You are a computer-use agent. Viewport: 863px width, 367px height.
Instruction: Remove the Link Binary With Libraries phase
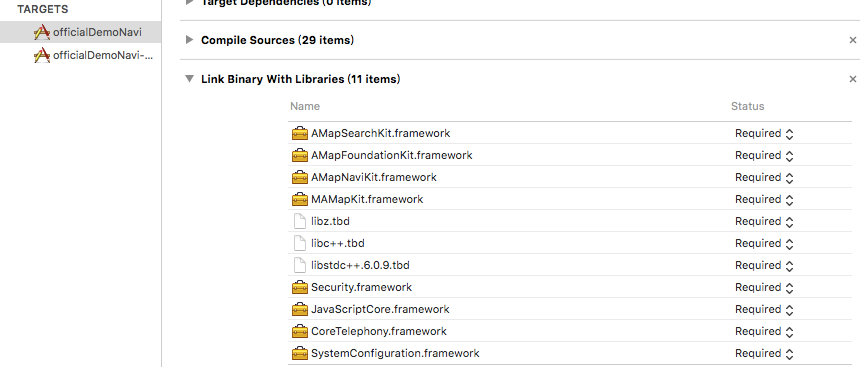(853, 79)
